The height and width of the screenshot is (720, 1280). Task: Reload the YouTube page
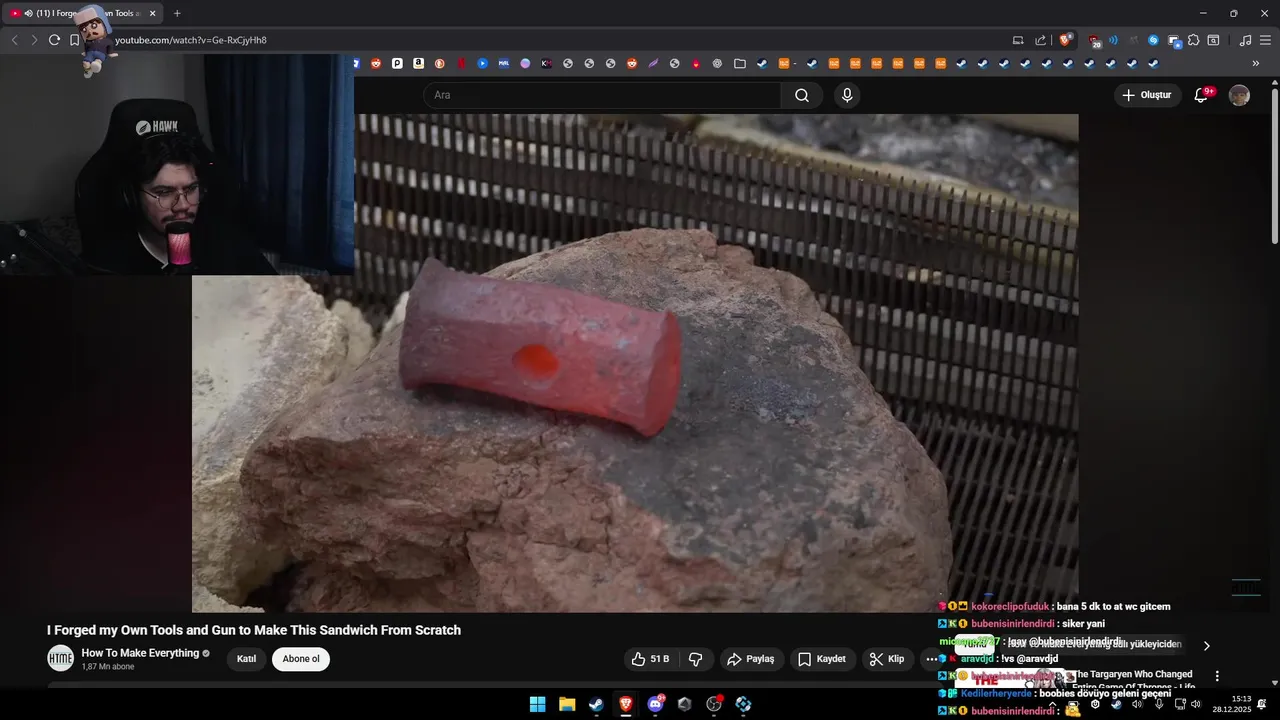[54, 40]
